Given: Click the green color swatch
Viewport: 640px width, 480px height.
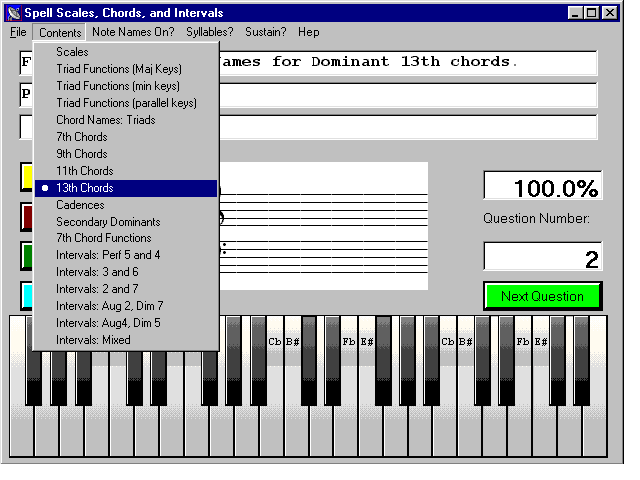Looking at the screenshot, I should pos(27,256).
